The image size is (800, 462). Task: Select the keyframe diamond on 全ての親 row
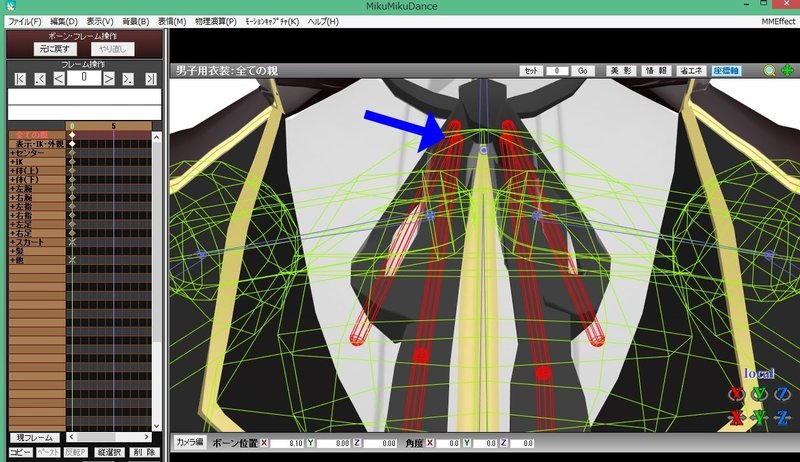[x=72, y=135]
